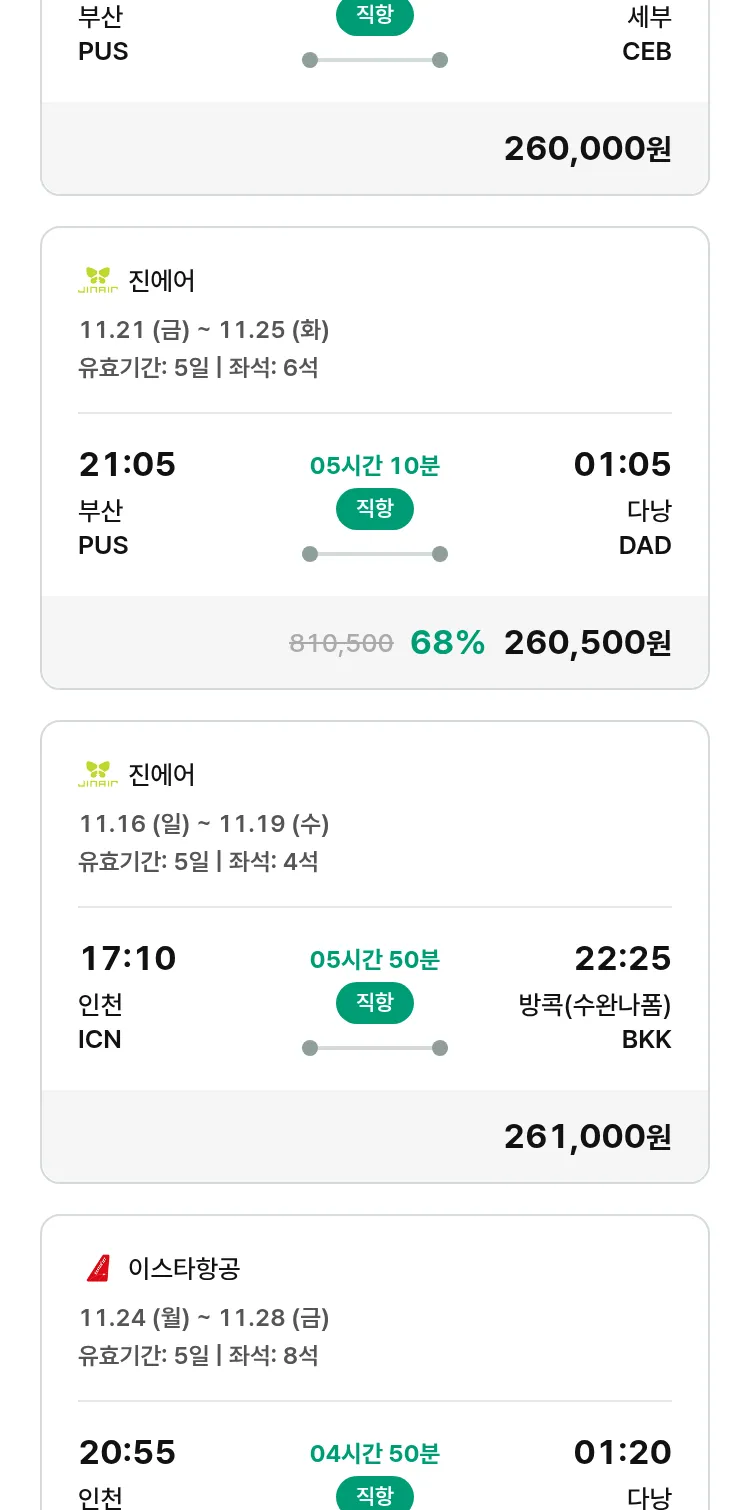Select the 260,000 won Cebu fare

tap(587, 149)
